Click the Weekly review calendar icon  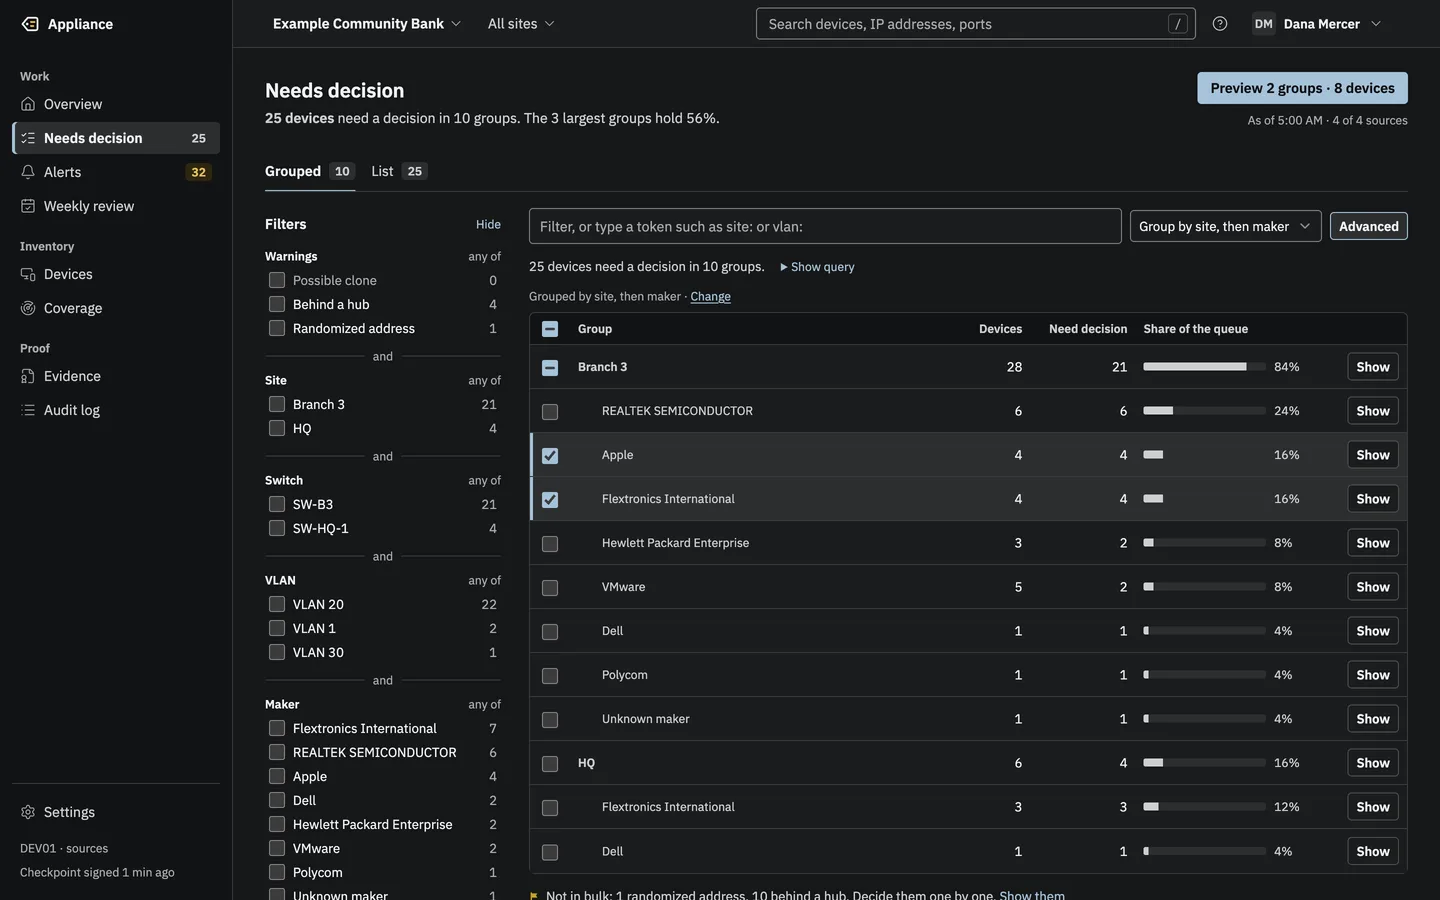[28, 206]
